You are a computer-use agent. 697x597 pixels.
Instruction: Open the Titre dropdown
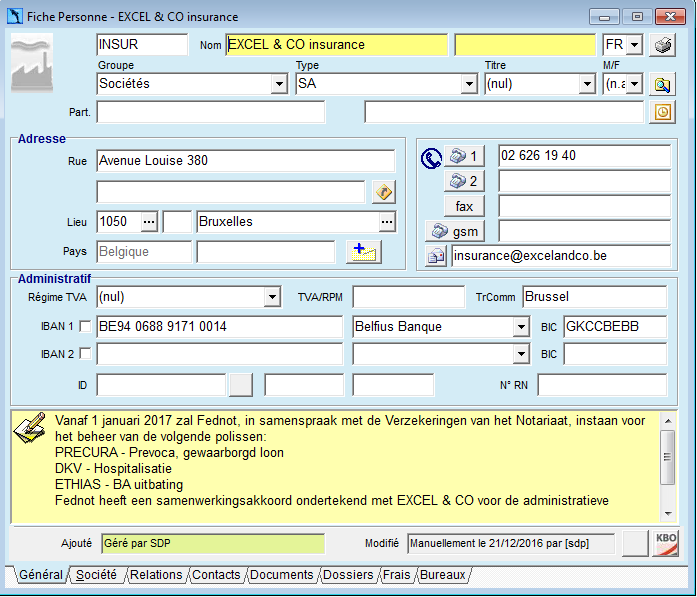pos(587,84)
